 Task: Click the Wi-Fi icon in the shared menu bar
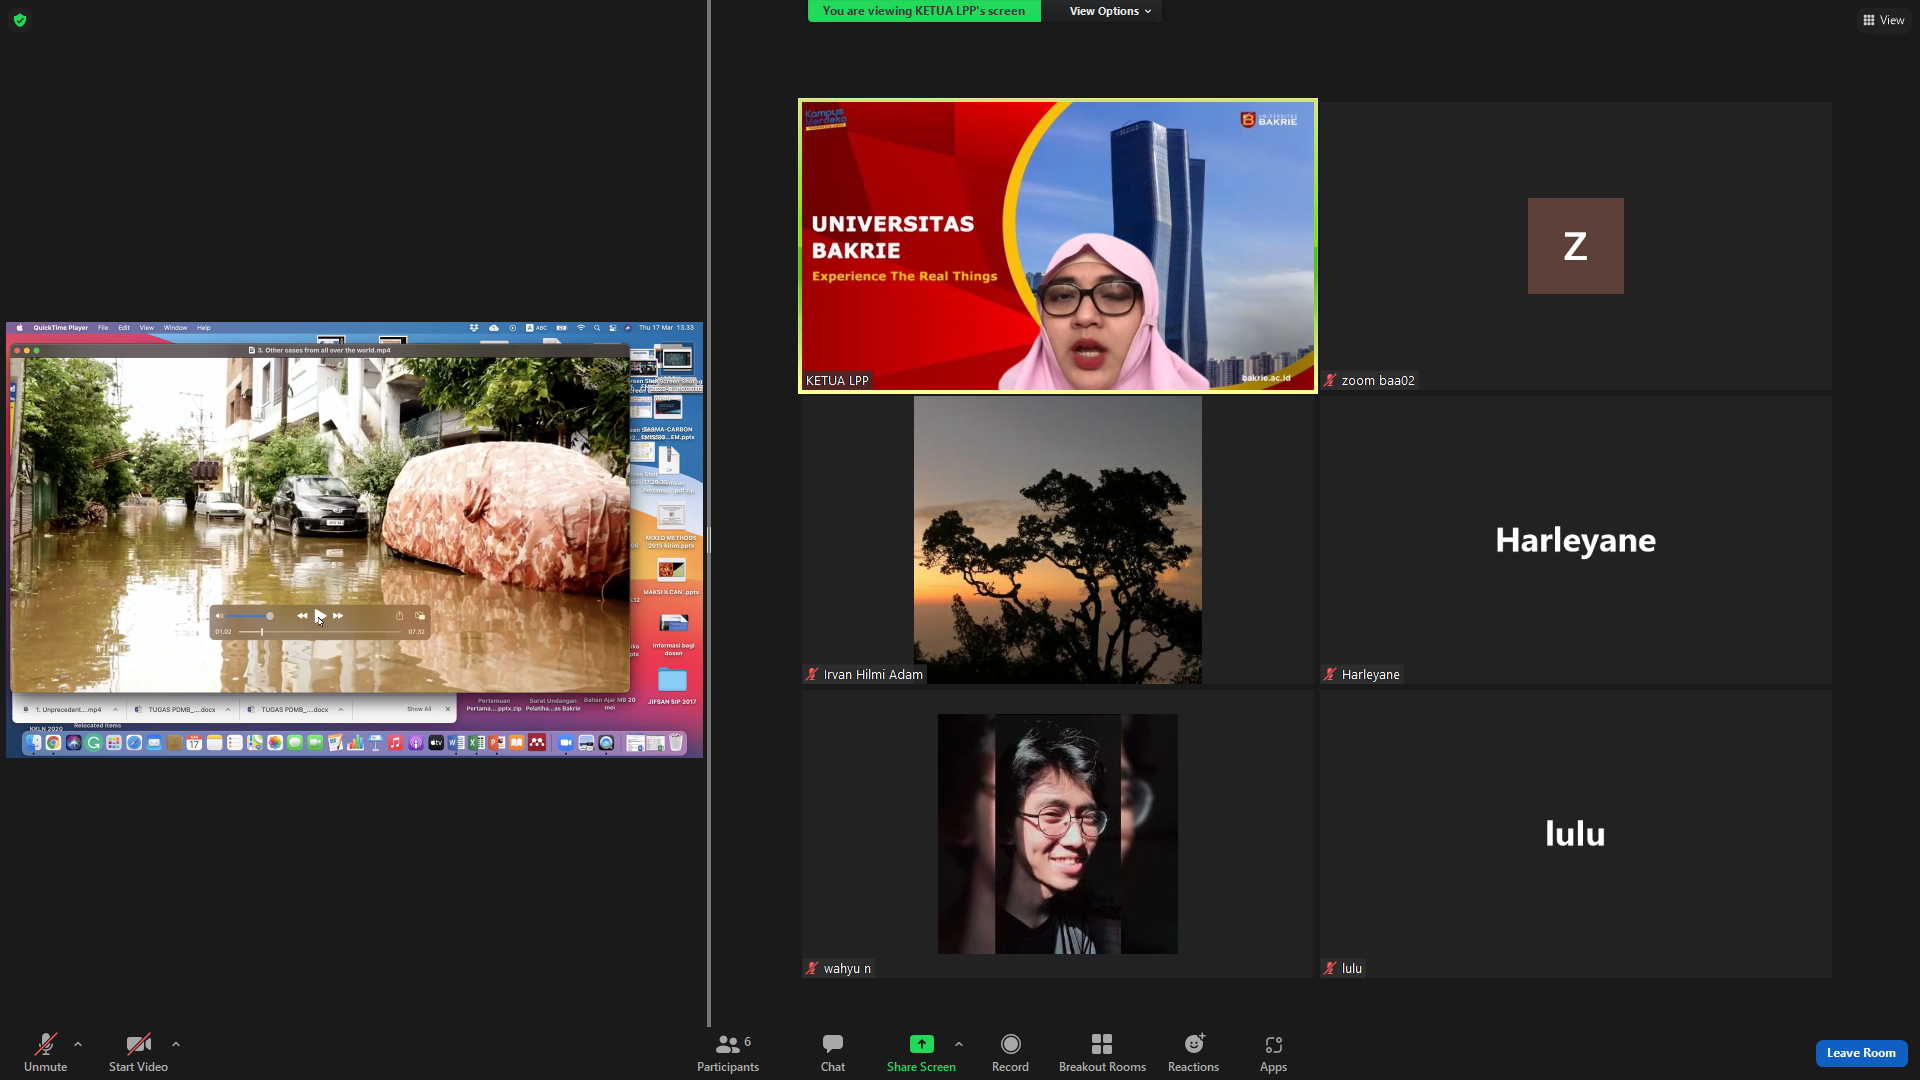[x=580, y=328]
